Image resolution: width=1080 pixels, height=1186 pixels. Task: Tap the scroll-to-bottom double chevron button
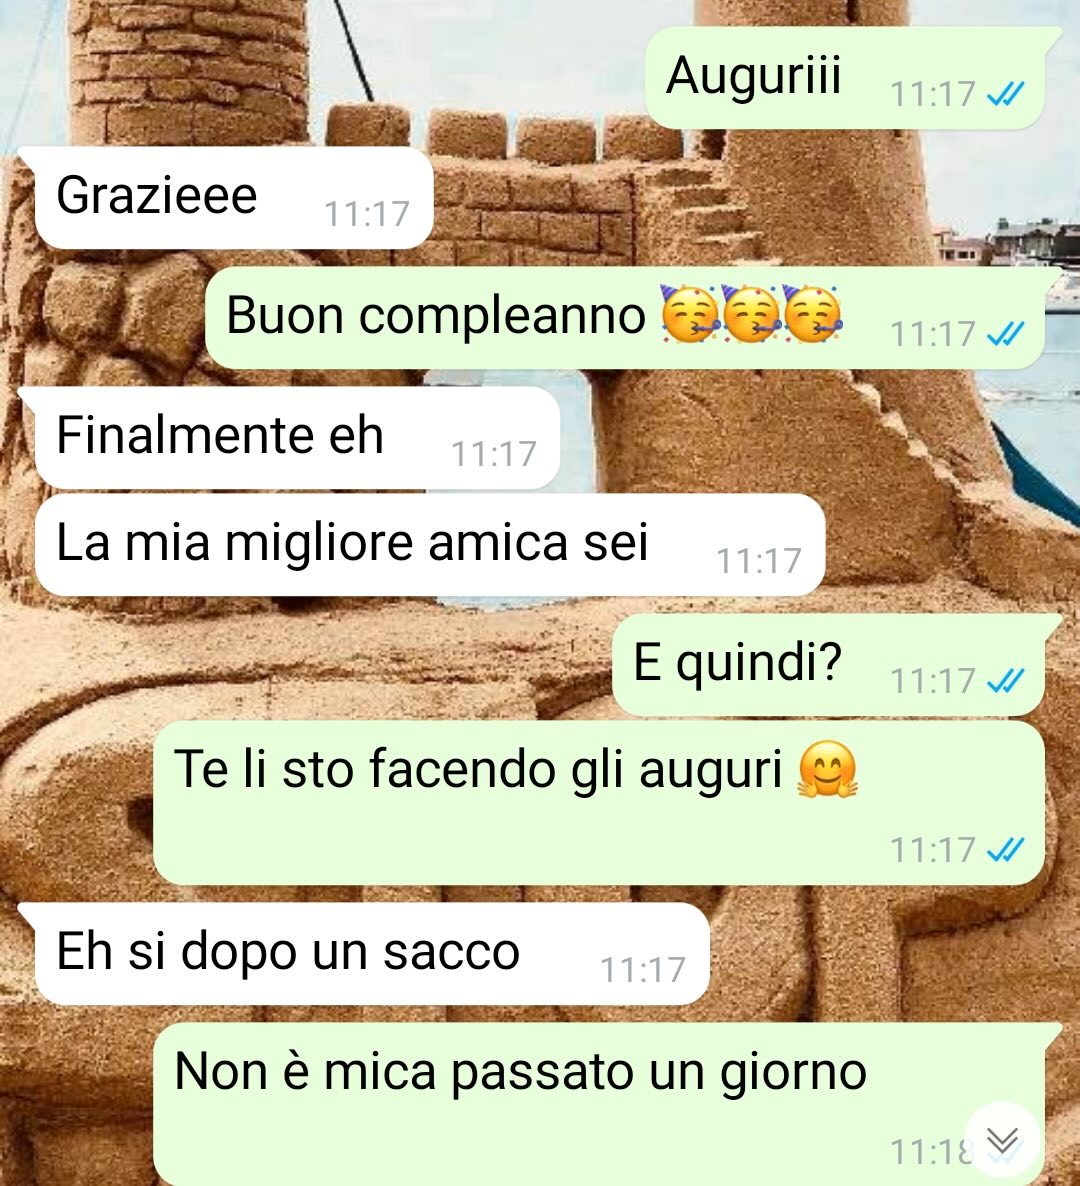point(1003,1140)
